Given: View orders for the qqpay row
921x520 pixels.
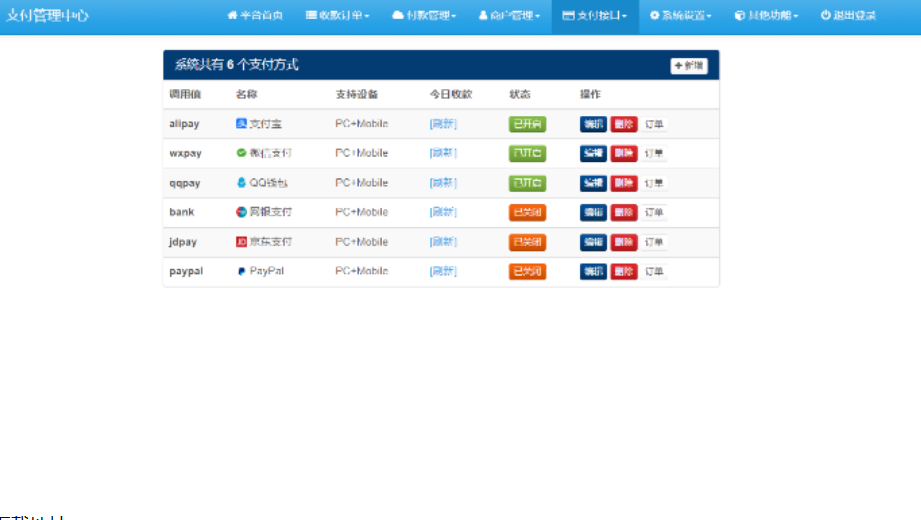Looking at the screenshot, I should (654, 183).
